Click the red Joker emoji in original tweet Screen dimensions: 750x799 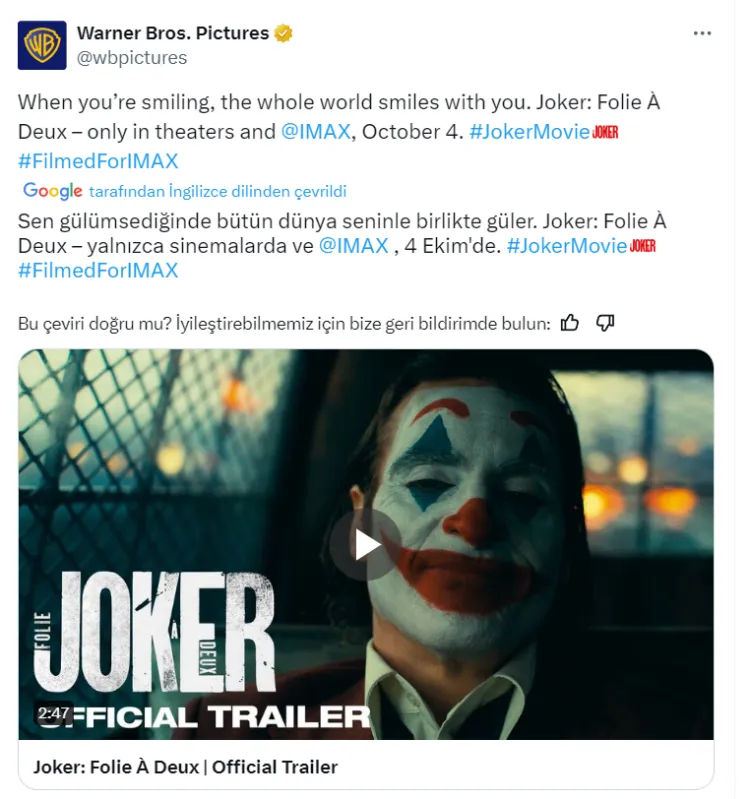pyautogui.click(x=605, y=132)
